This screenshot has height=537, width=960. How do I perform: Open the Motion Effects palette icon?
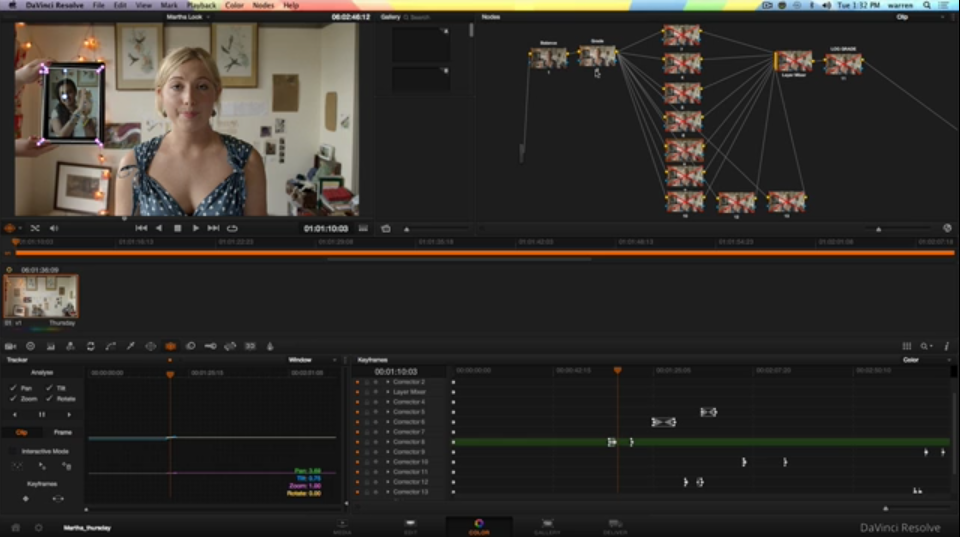91,347
